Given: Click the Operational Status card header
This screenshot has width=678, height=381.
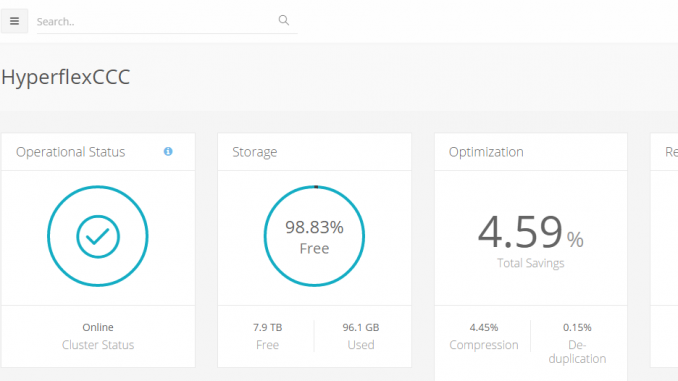Looking at the screenshot, I should [98, 152].
